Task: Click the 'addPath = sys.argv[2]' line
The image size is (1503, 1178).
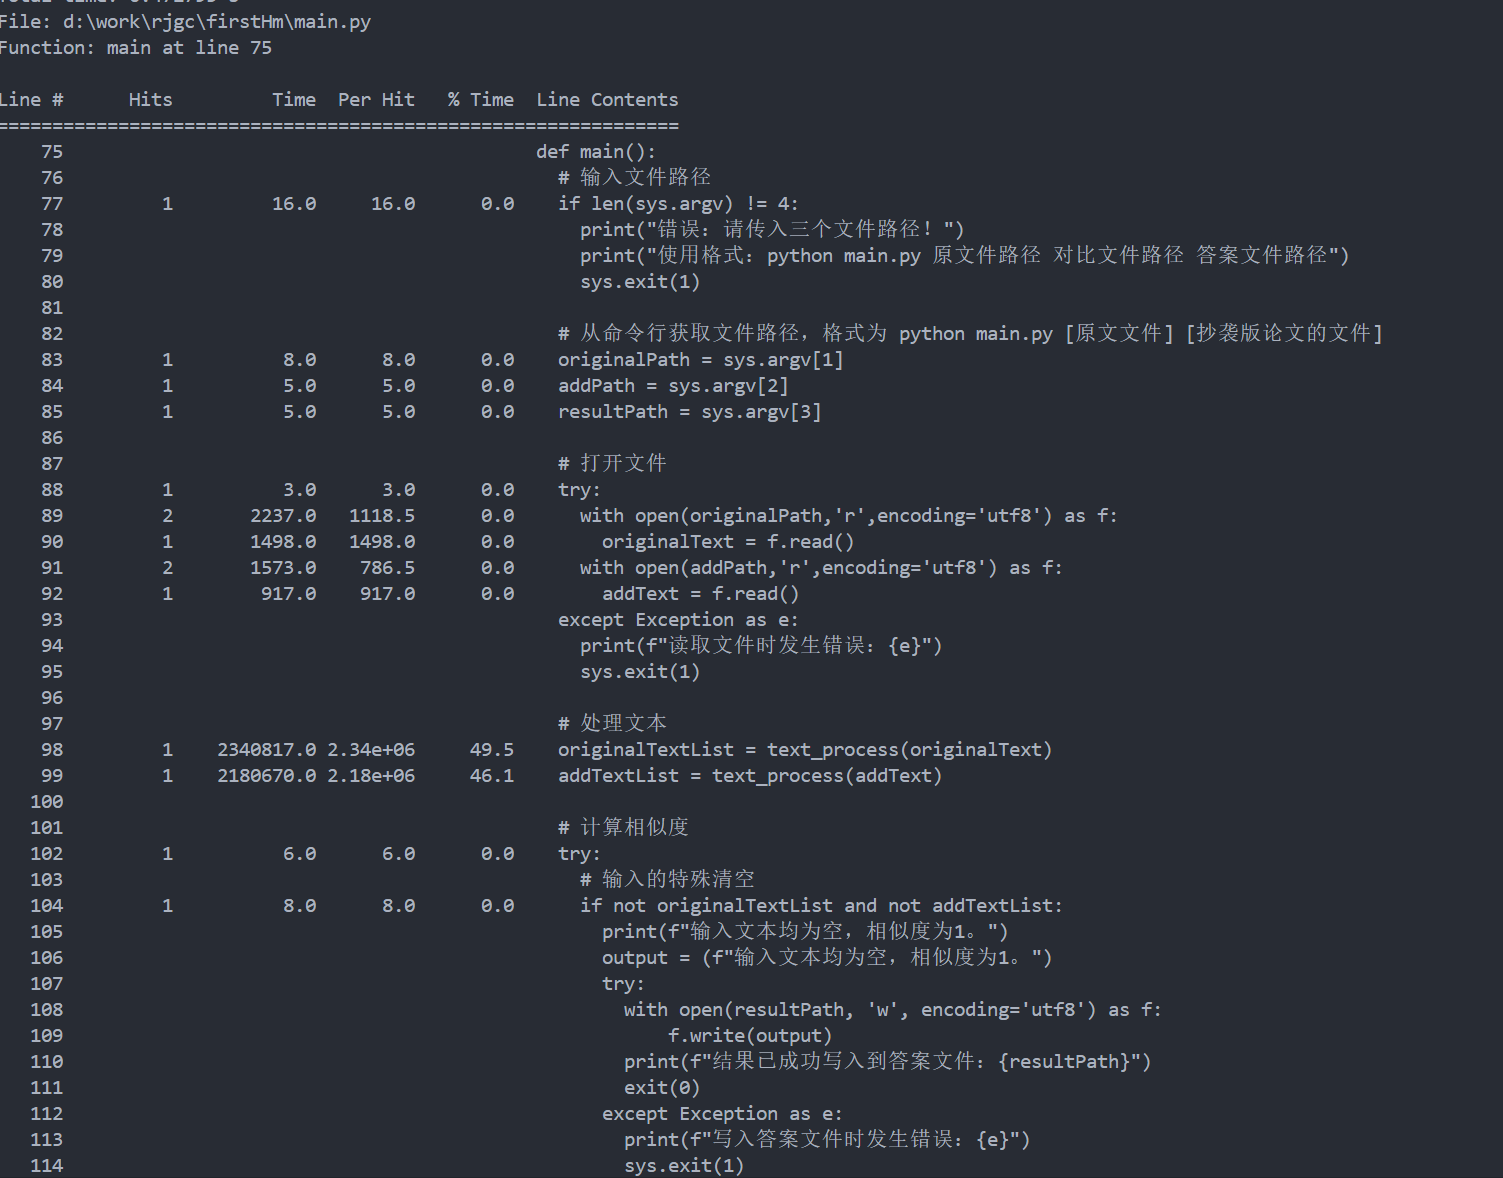Action: coord(673,386)
